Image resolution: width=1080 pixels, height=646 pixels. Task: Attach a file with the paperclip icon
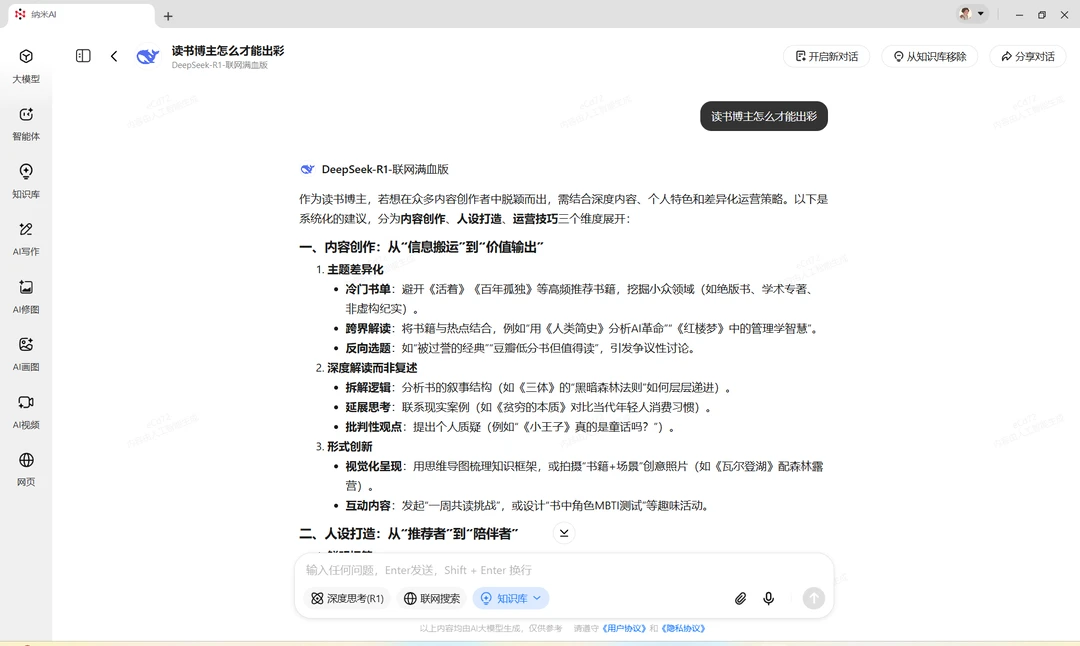click(740, 598)
